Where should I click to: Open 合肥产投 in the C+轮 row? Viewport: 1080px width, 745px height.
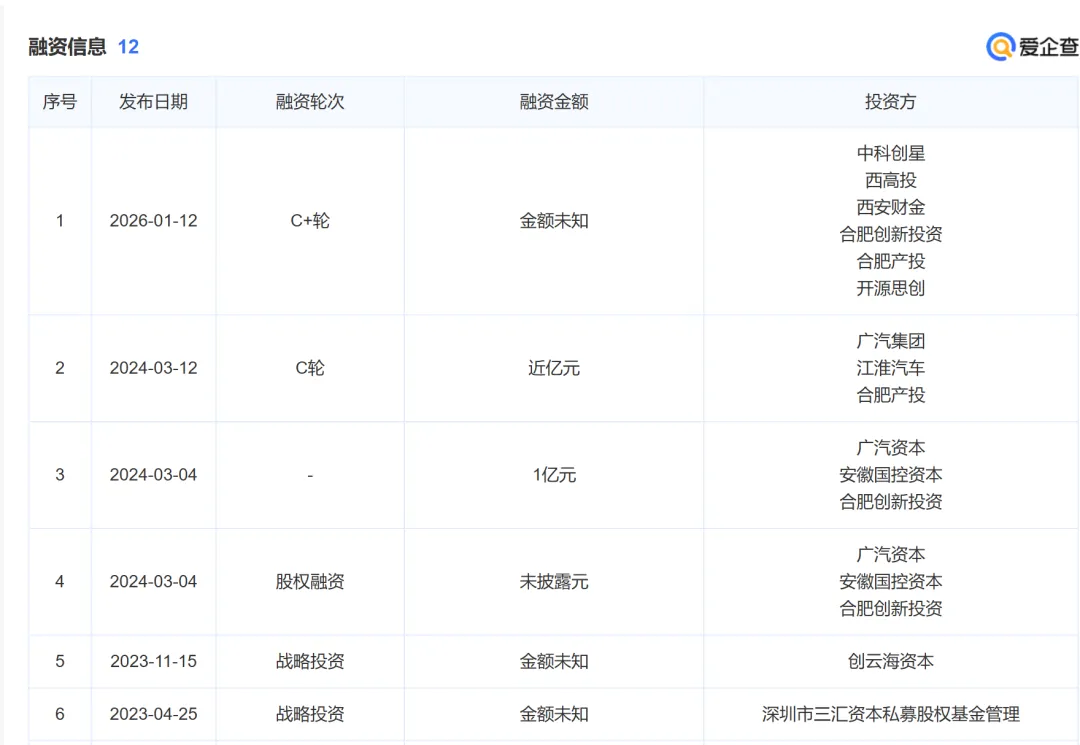coord(891,262)
